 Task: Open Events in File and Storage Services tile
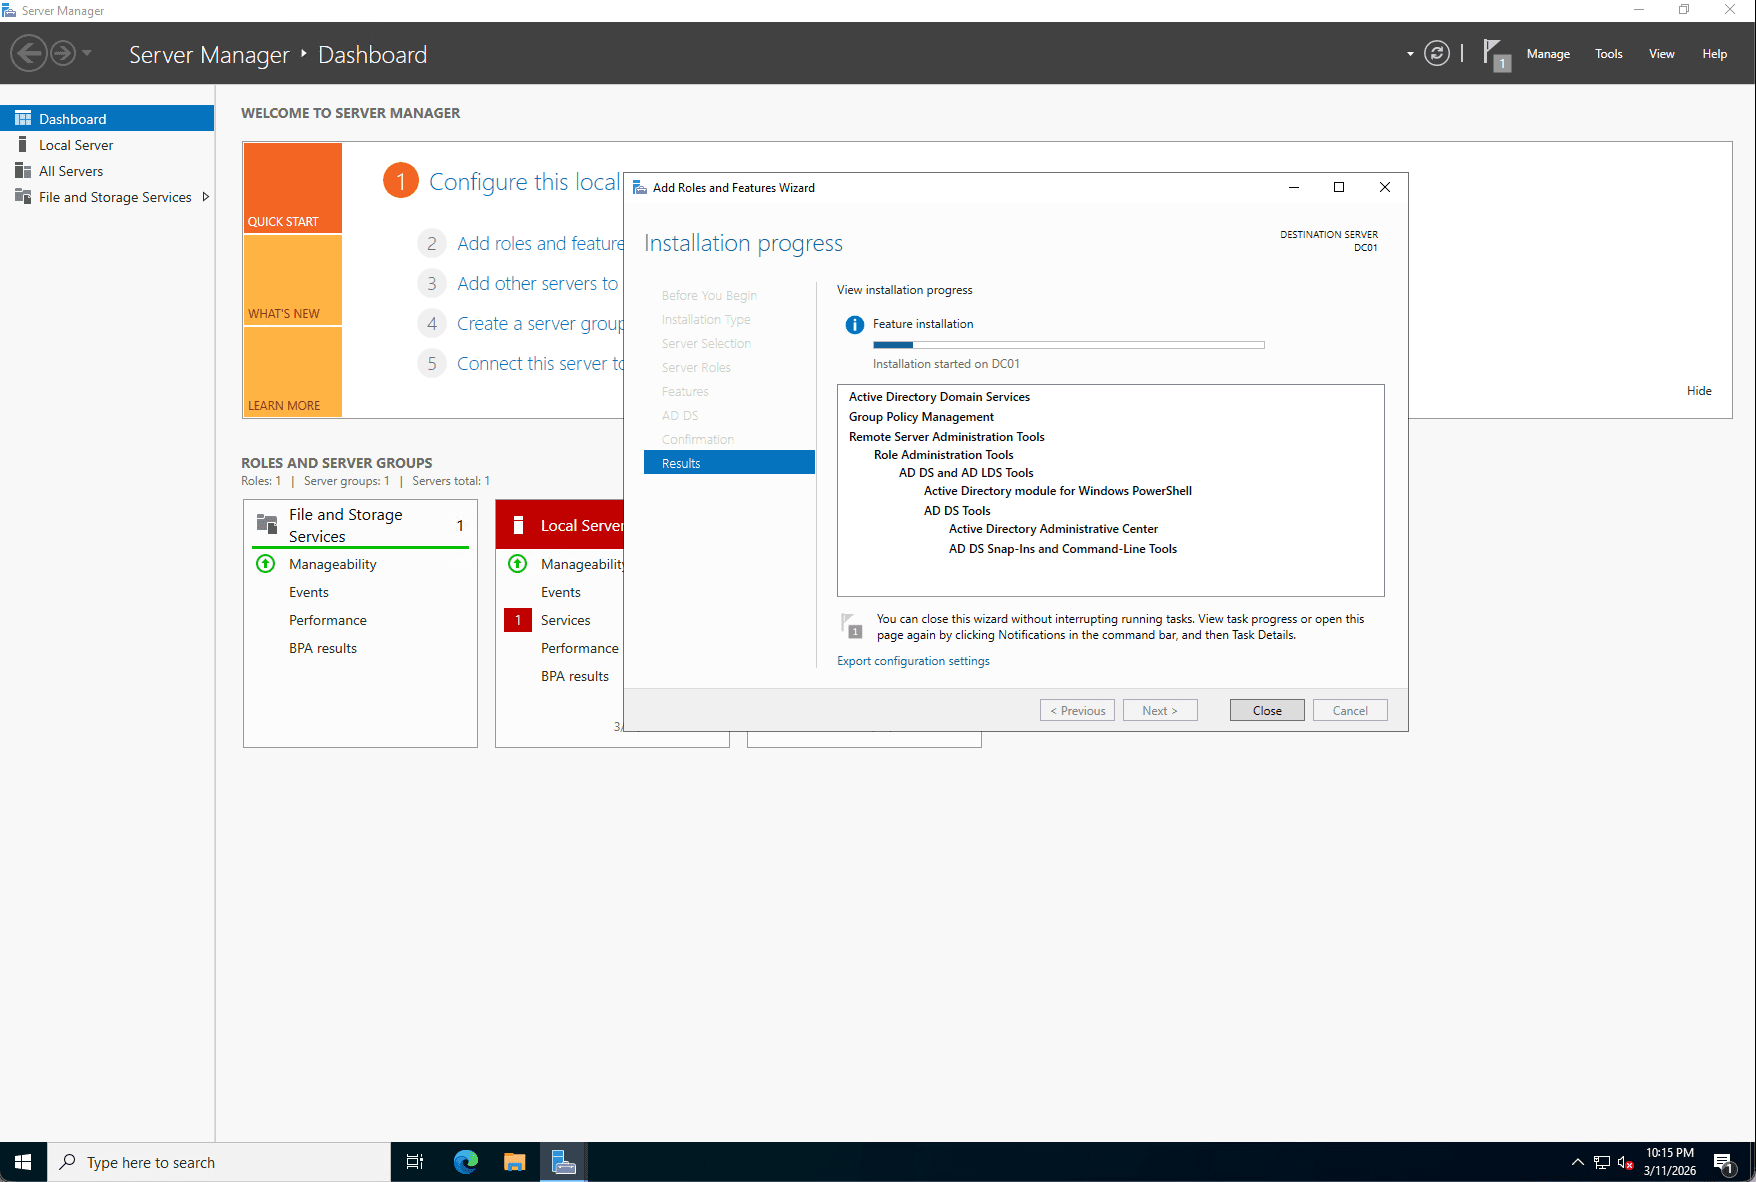coord(309,592)
